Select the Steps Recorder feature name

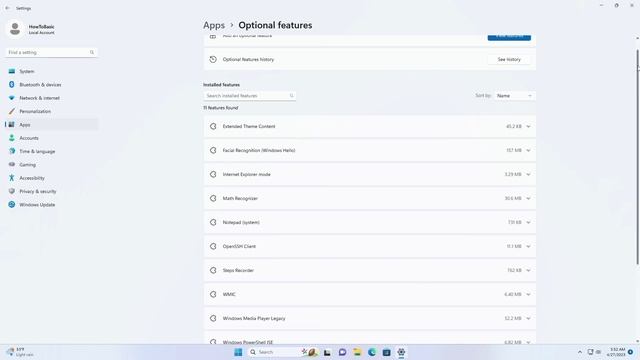pyautogui.click(x=238, y=270)
